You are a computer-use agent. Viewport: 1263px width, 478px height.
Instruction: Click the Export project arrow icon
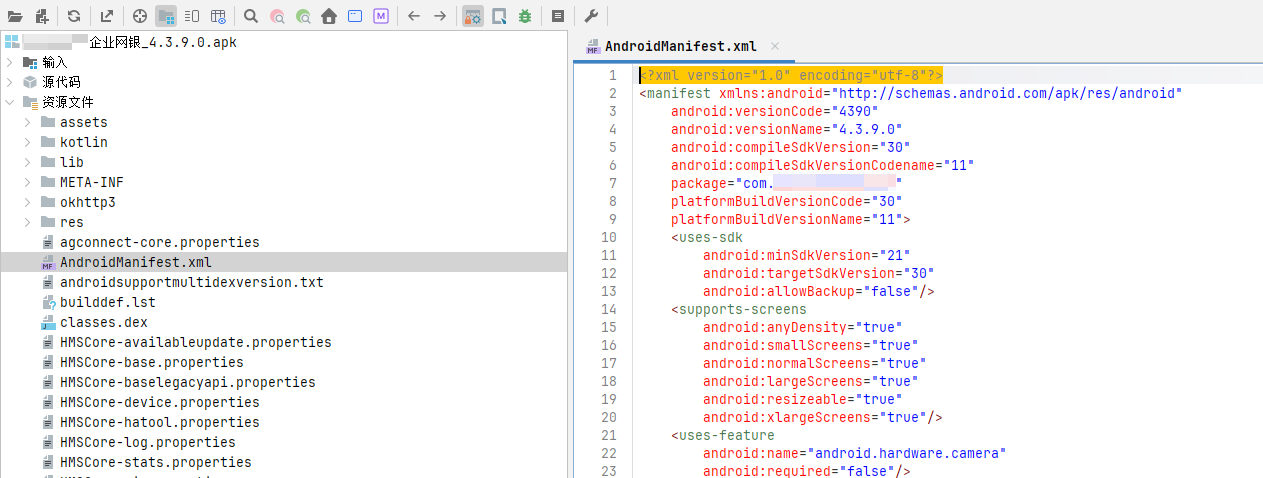click(107, 16)
